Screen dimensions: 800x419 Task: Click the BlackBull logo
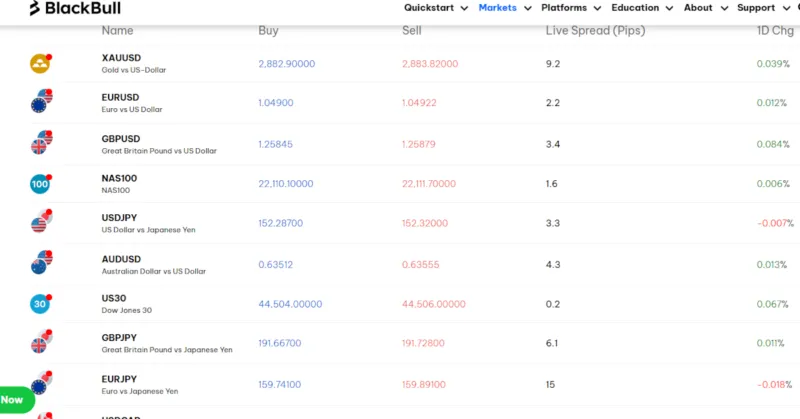(x=75, y=9)
